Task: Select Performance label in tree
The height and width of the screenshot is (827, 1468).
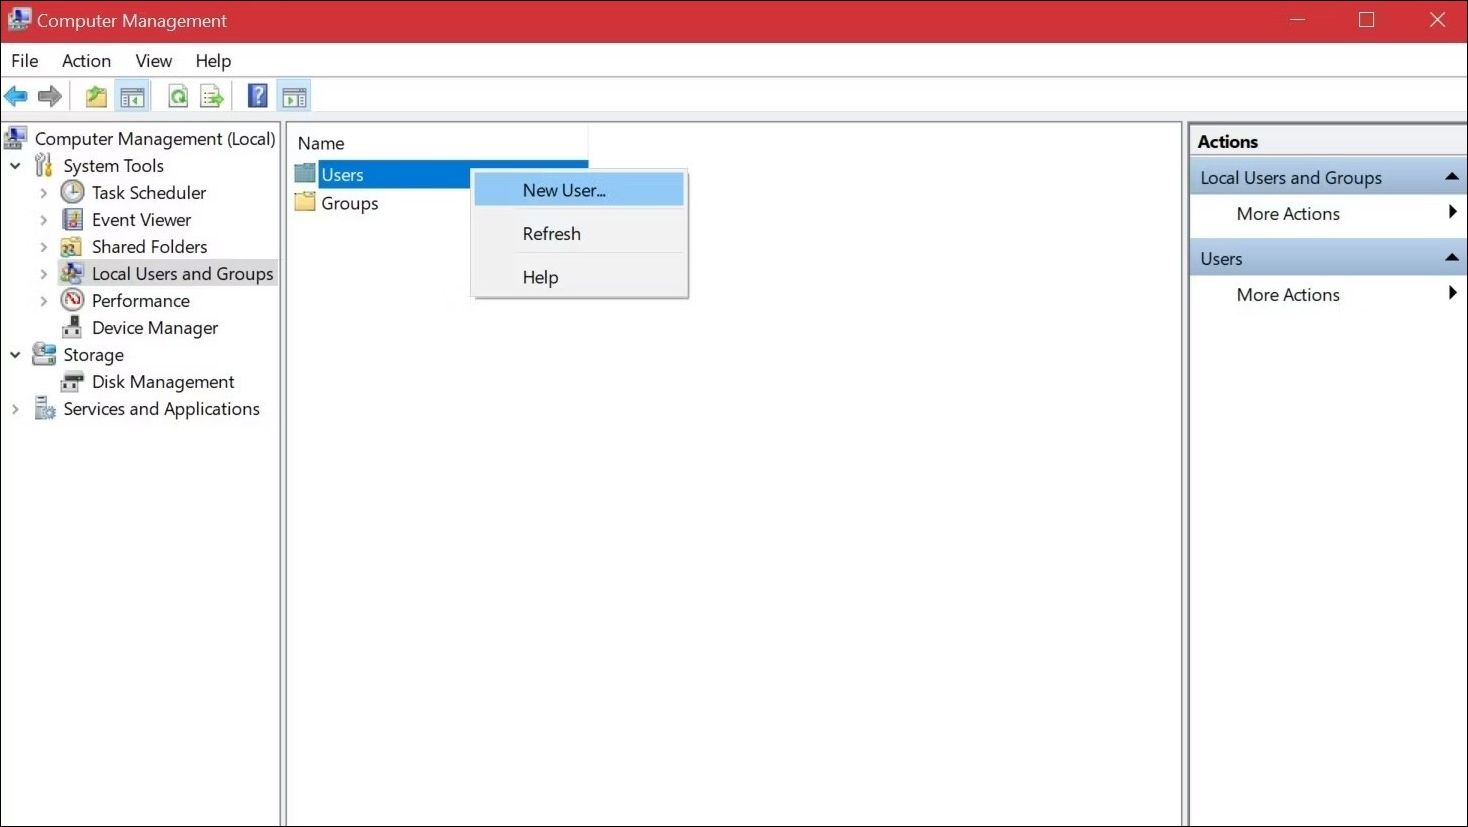Action: 141,301
